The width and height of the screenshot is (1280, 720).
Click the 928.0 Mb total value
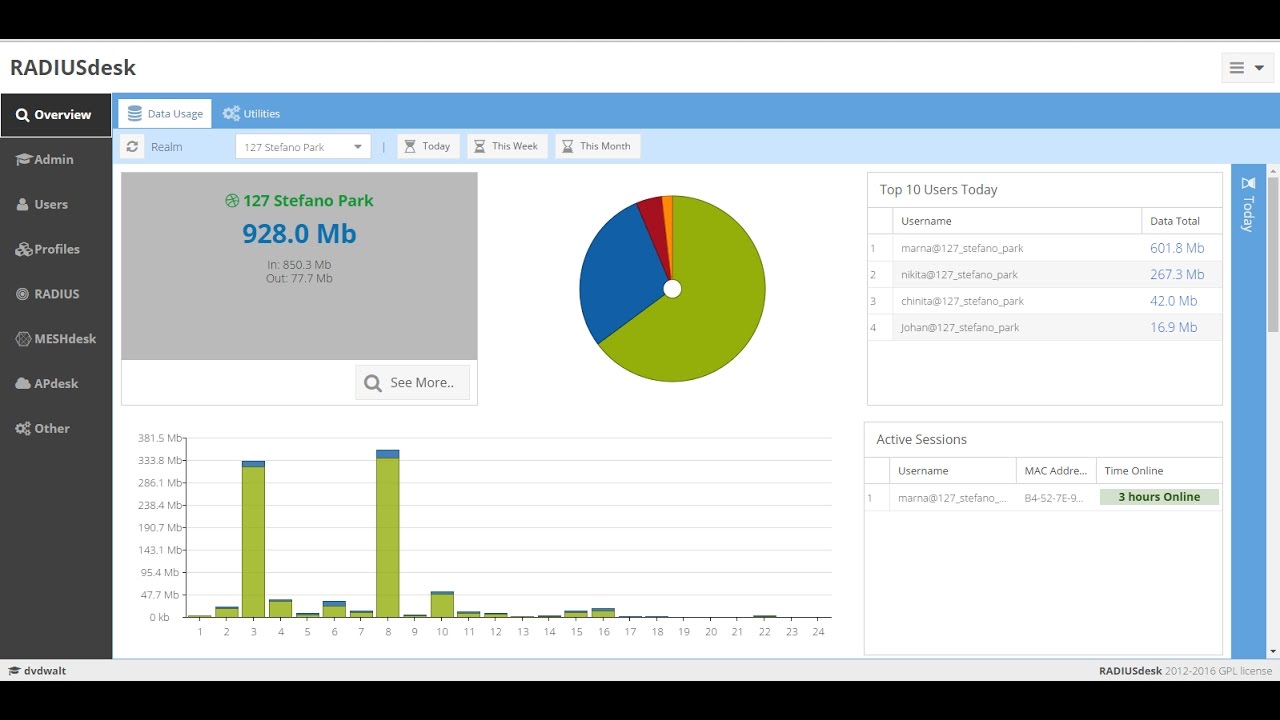tap(299, 234)
